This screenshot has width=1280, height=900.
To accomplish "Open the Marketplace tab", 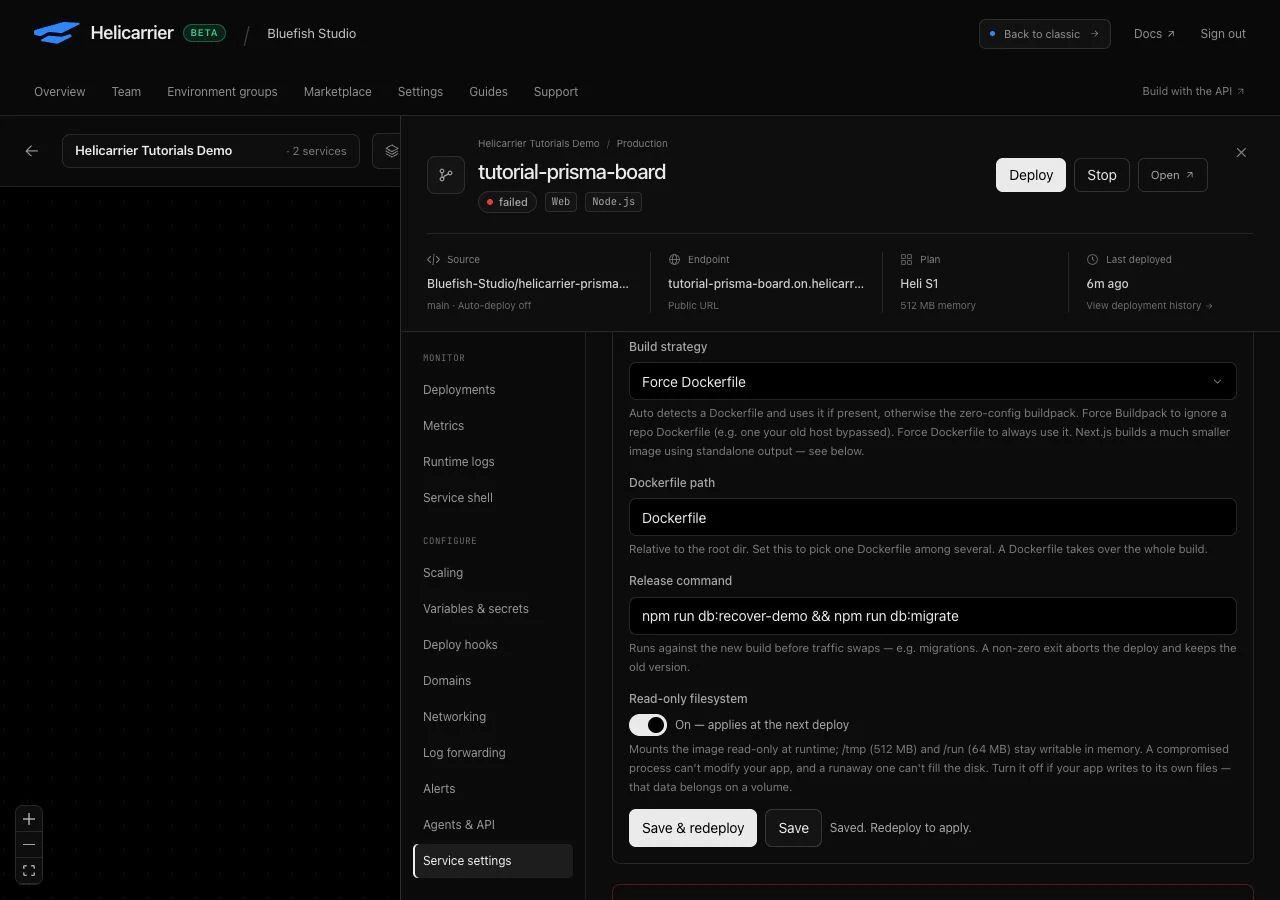I will [338, 91].
